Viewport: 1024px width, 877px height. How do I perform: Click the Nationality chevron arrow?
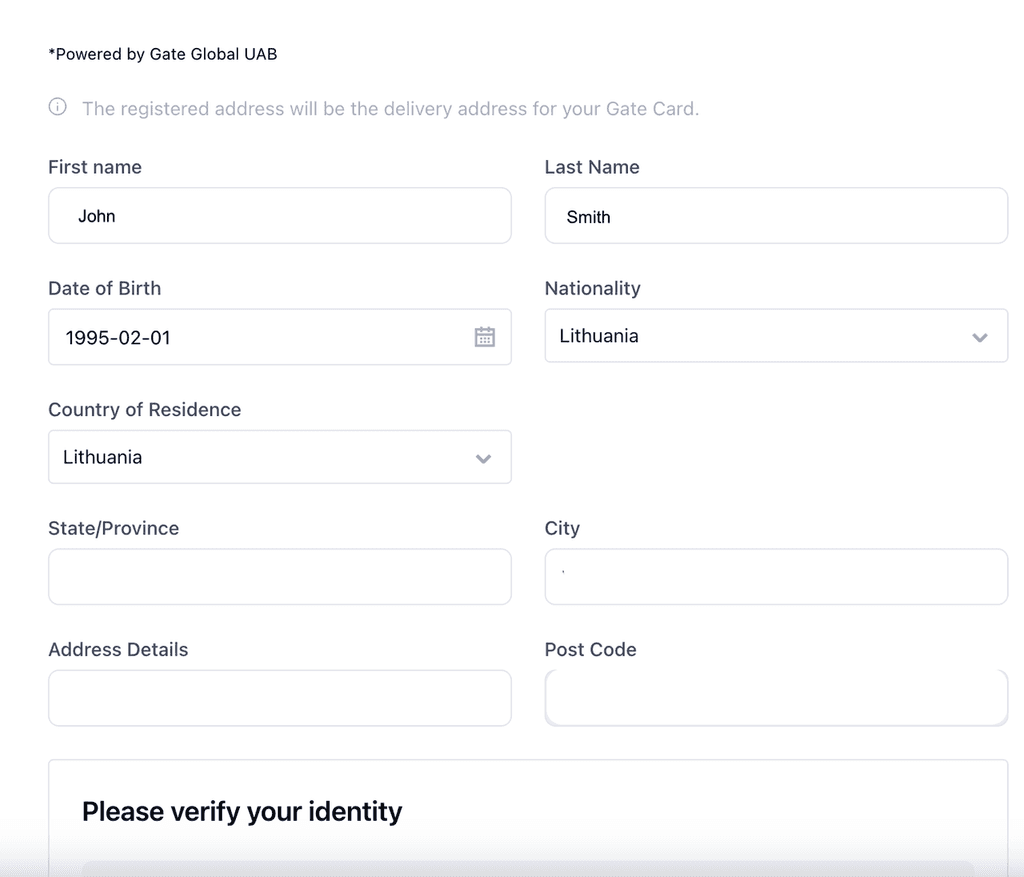pos(980,337)
